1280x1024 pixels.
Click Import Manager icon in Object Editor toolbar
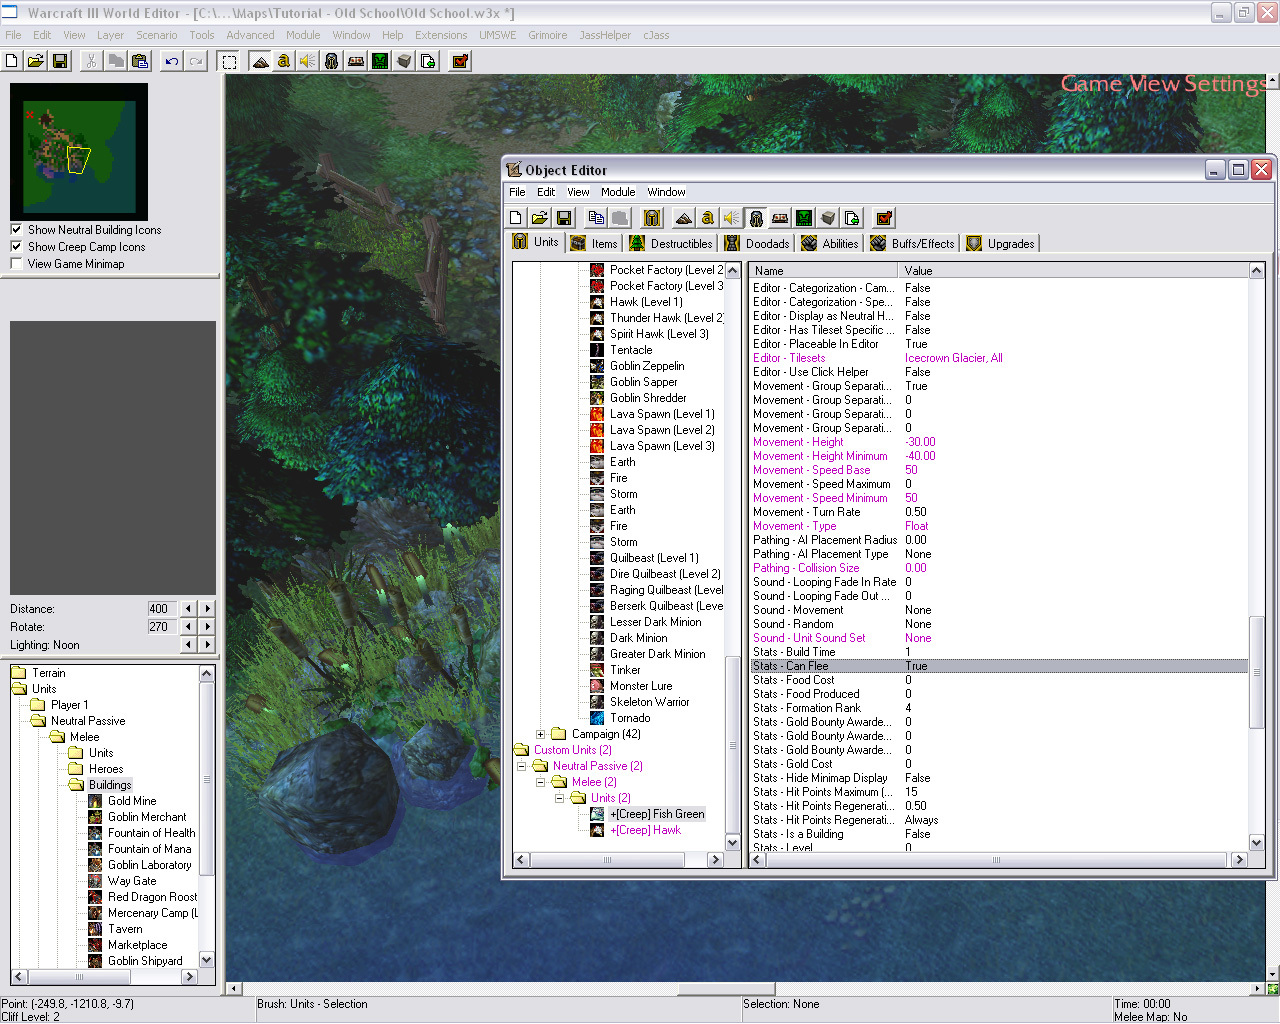pos(852,218)
